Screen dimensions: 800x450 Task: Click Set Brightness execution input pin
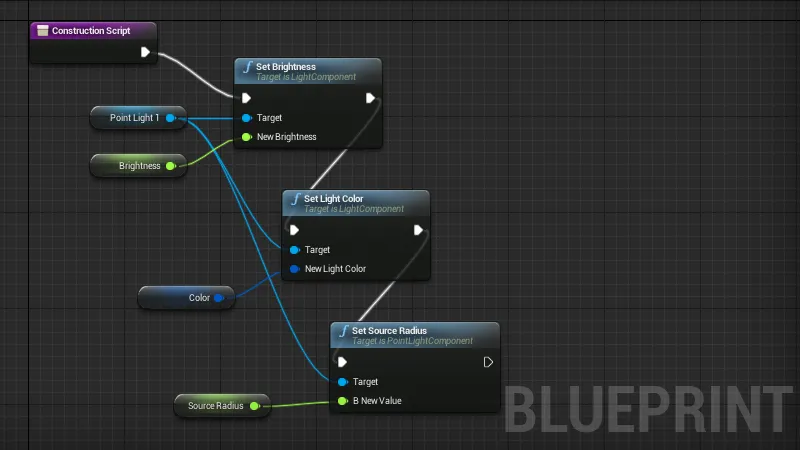246,98
